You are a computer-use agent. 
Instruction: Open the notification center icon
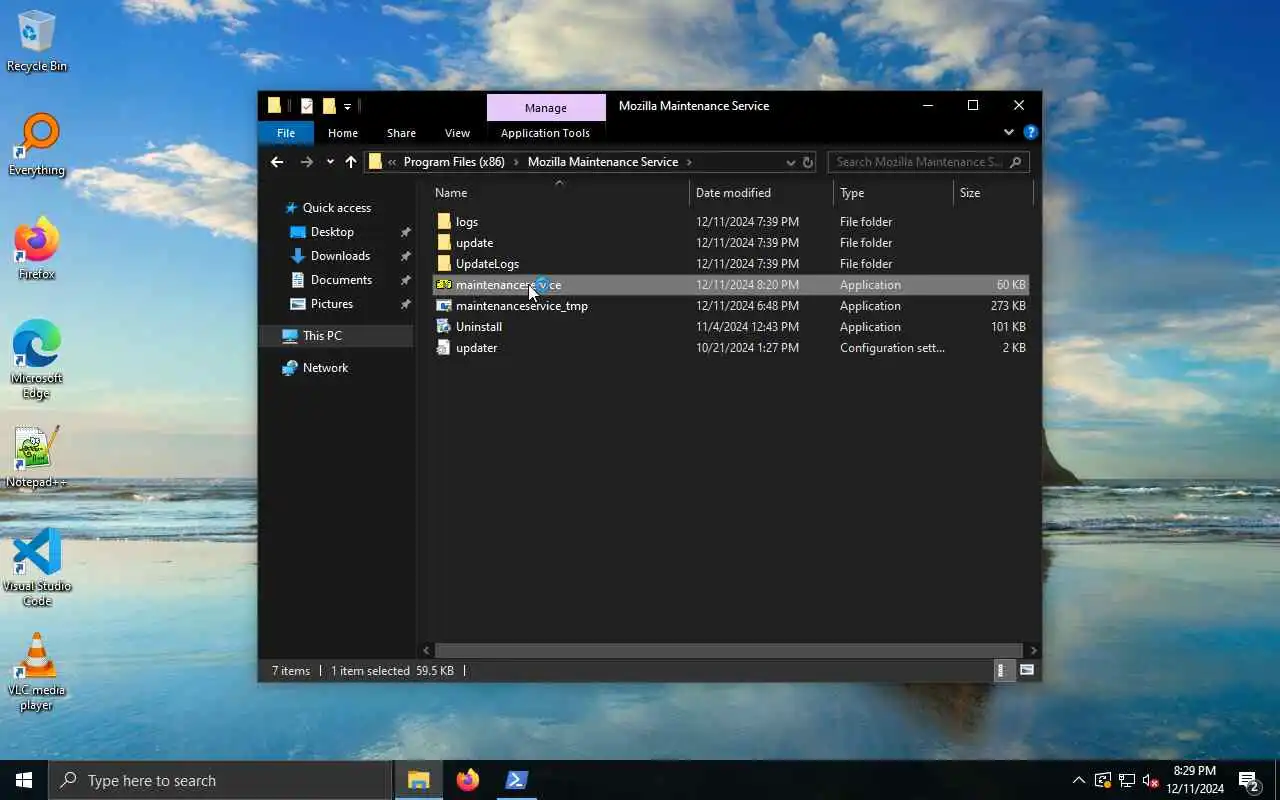pyautogui.click(x=1249, y=780)
